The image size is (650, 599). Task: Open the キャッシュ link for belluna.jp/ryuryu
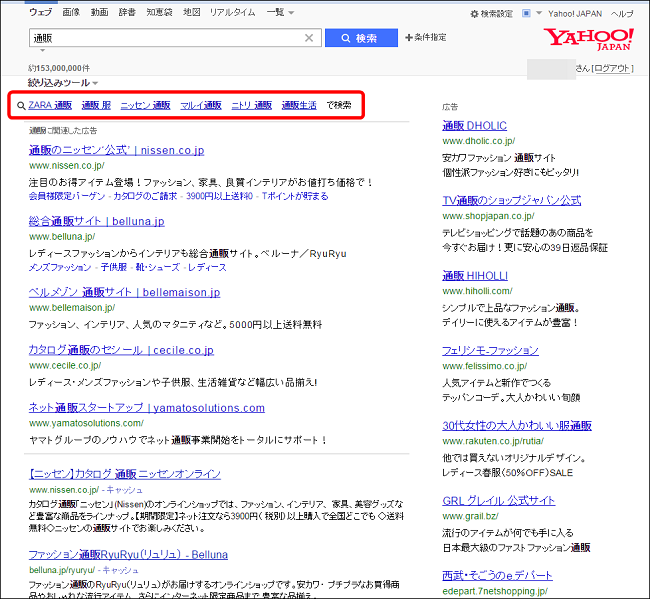[120, 570]
